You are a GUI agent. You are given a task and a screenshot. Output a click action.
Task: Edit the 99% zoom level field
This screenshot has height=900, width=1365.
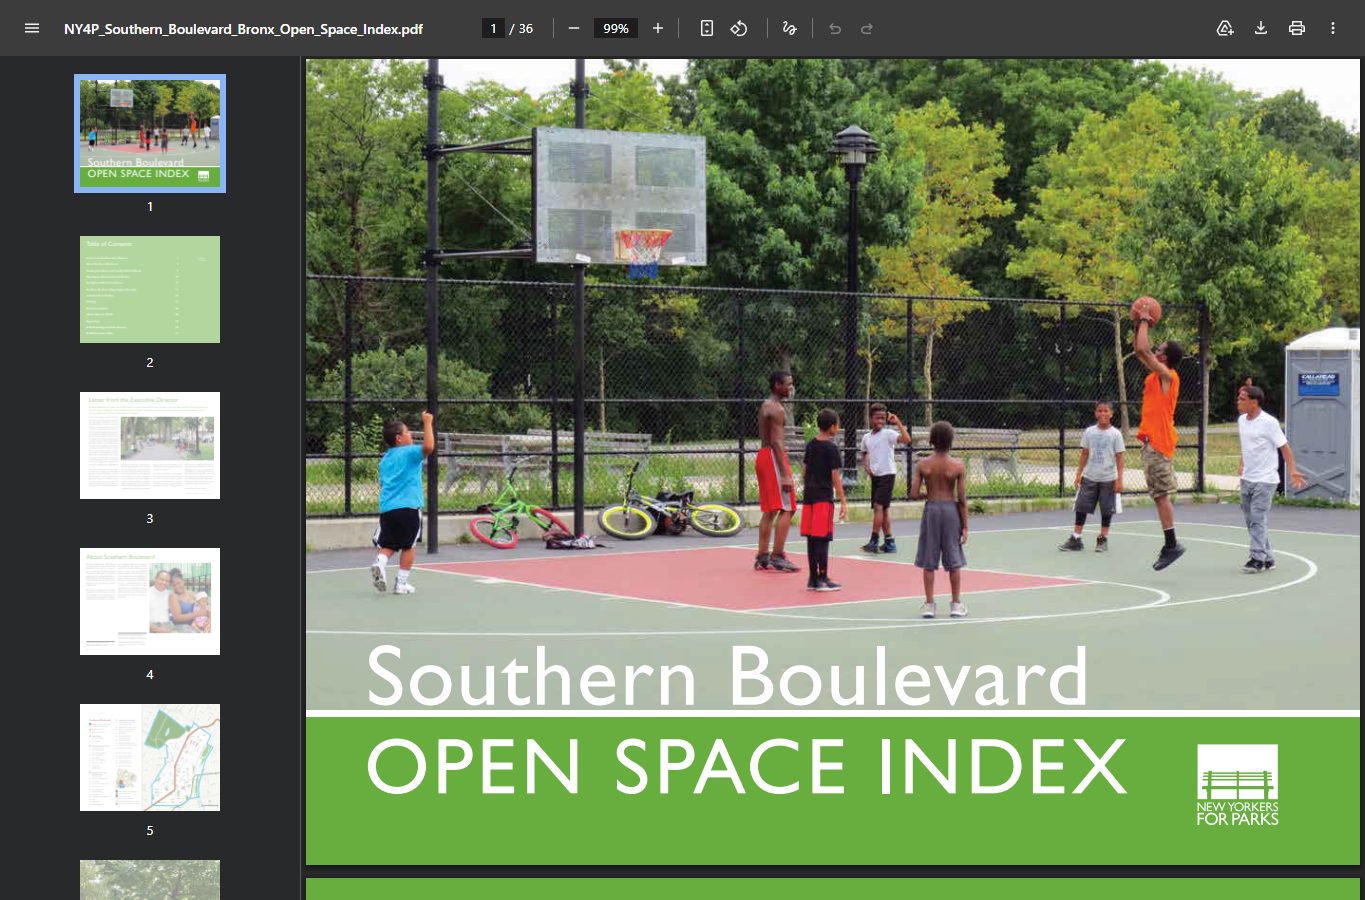616,28
